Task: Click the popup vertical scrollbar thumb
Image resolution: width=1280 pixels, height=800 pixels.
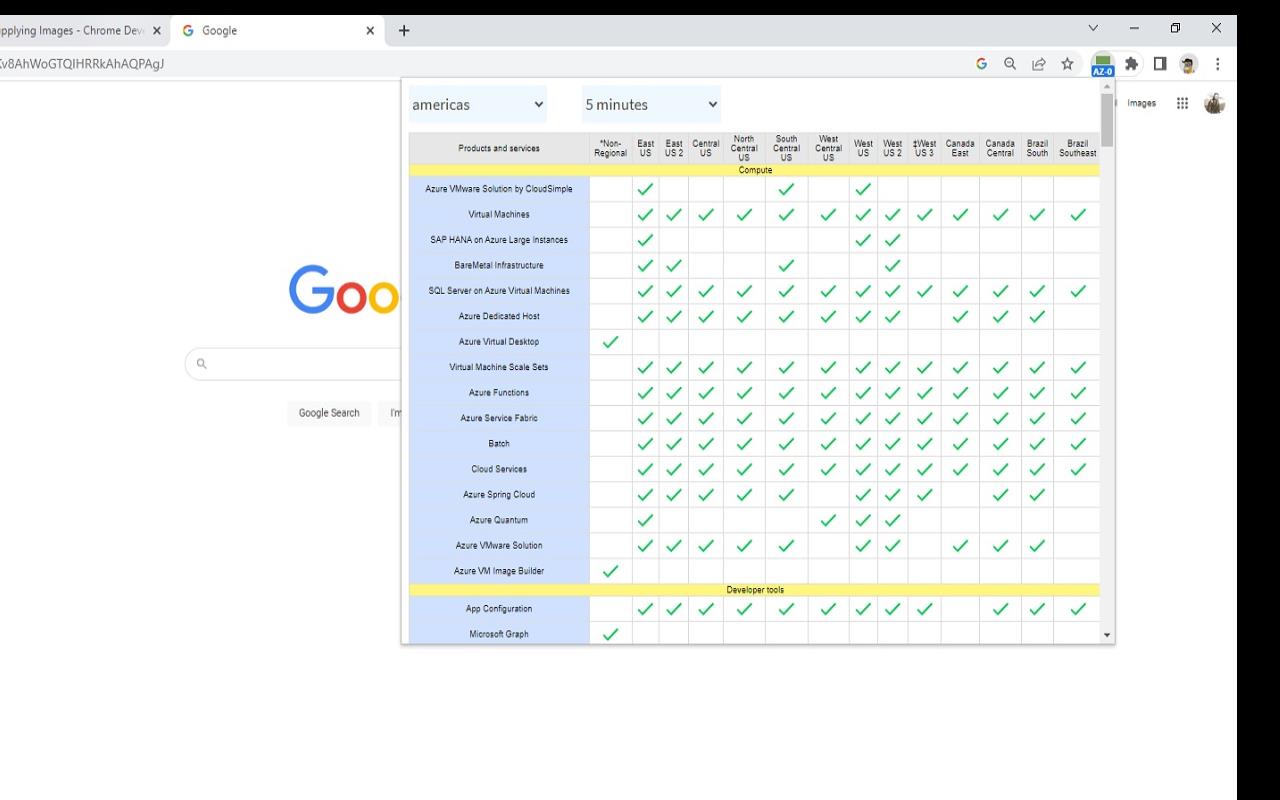Action: (1107, 121)
